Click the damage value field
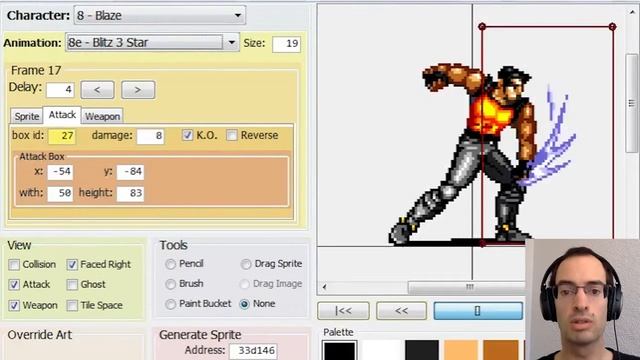 coord(151,136)
